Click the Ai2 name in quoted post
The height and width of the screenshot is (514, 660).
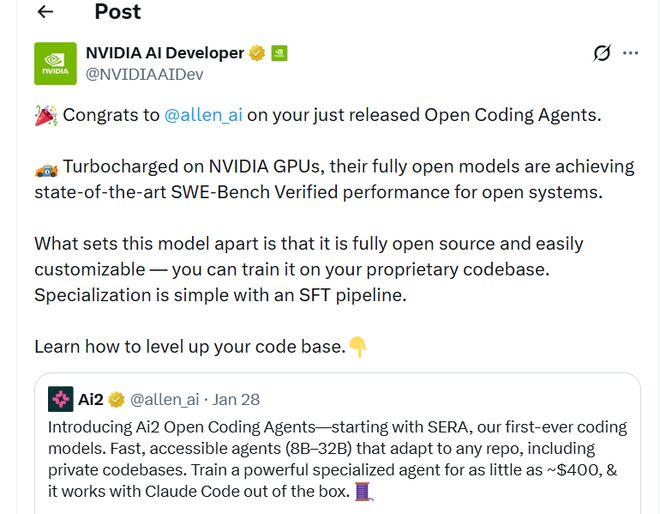click(90, 400)
